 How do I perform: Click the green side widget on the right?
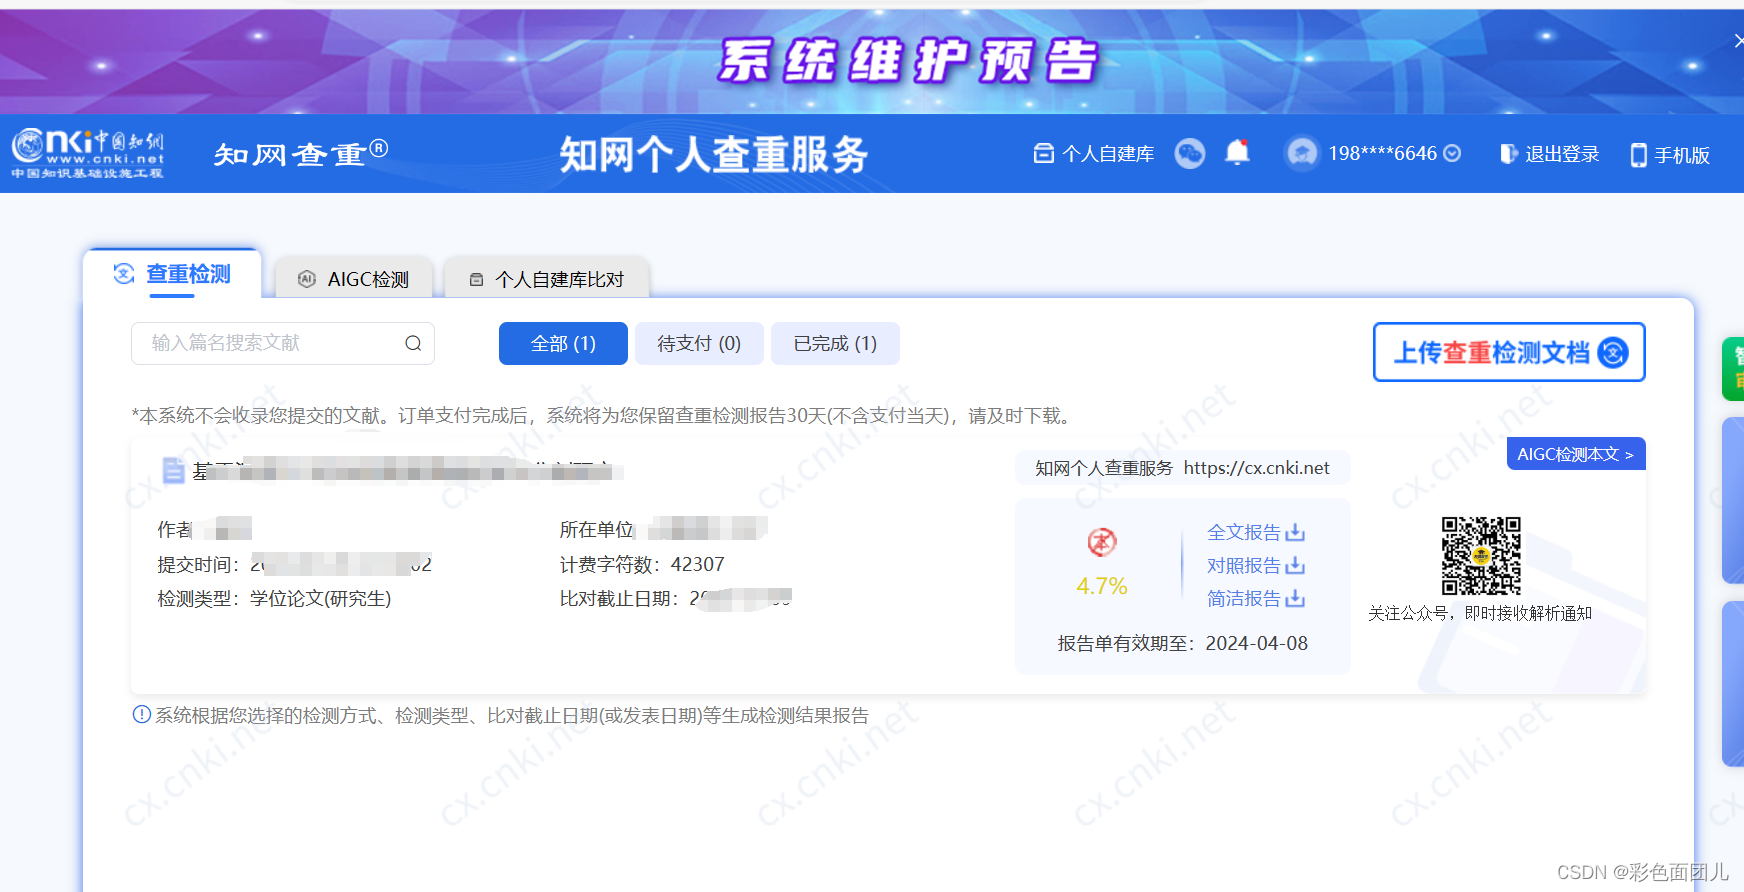pos(1733,369)
